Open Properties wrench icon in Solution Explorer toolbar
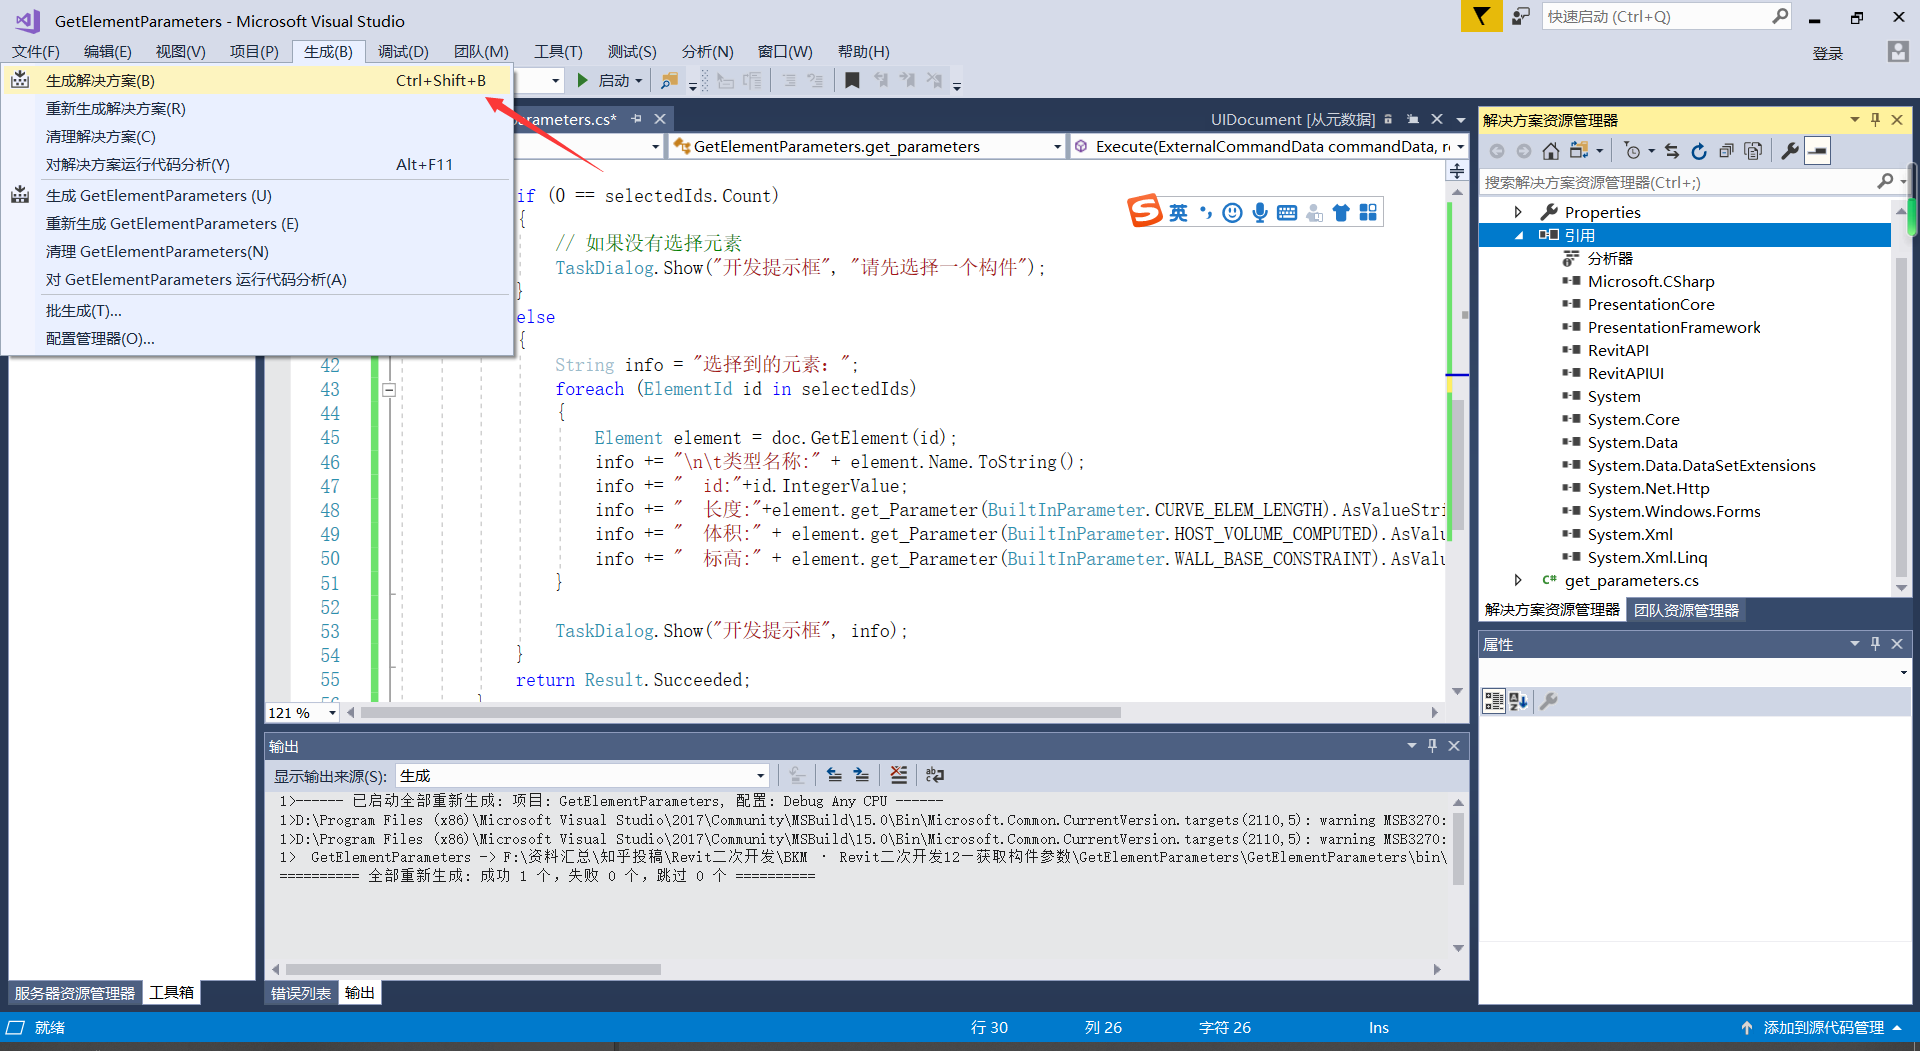 pos(1789,151)
